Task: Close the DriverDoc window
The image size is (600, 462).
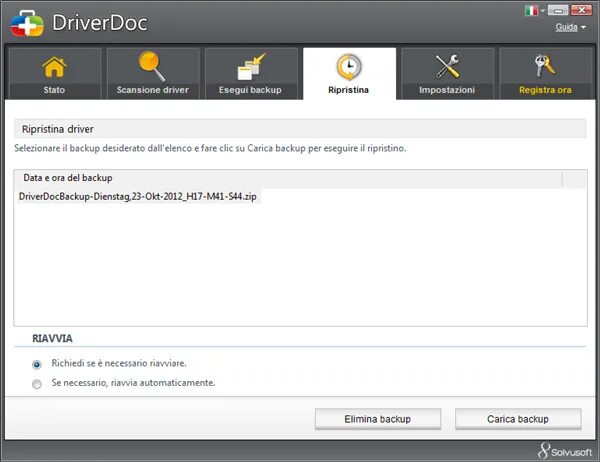Action: (x=581, y=10)
